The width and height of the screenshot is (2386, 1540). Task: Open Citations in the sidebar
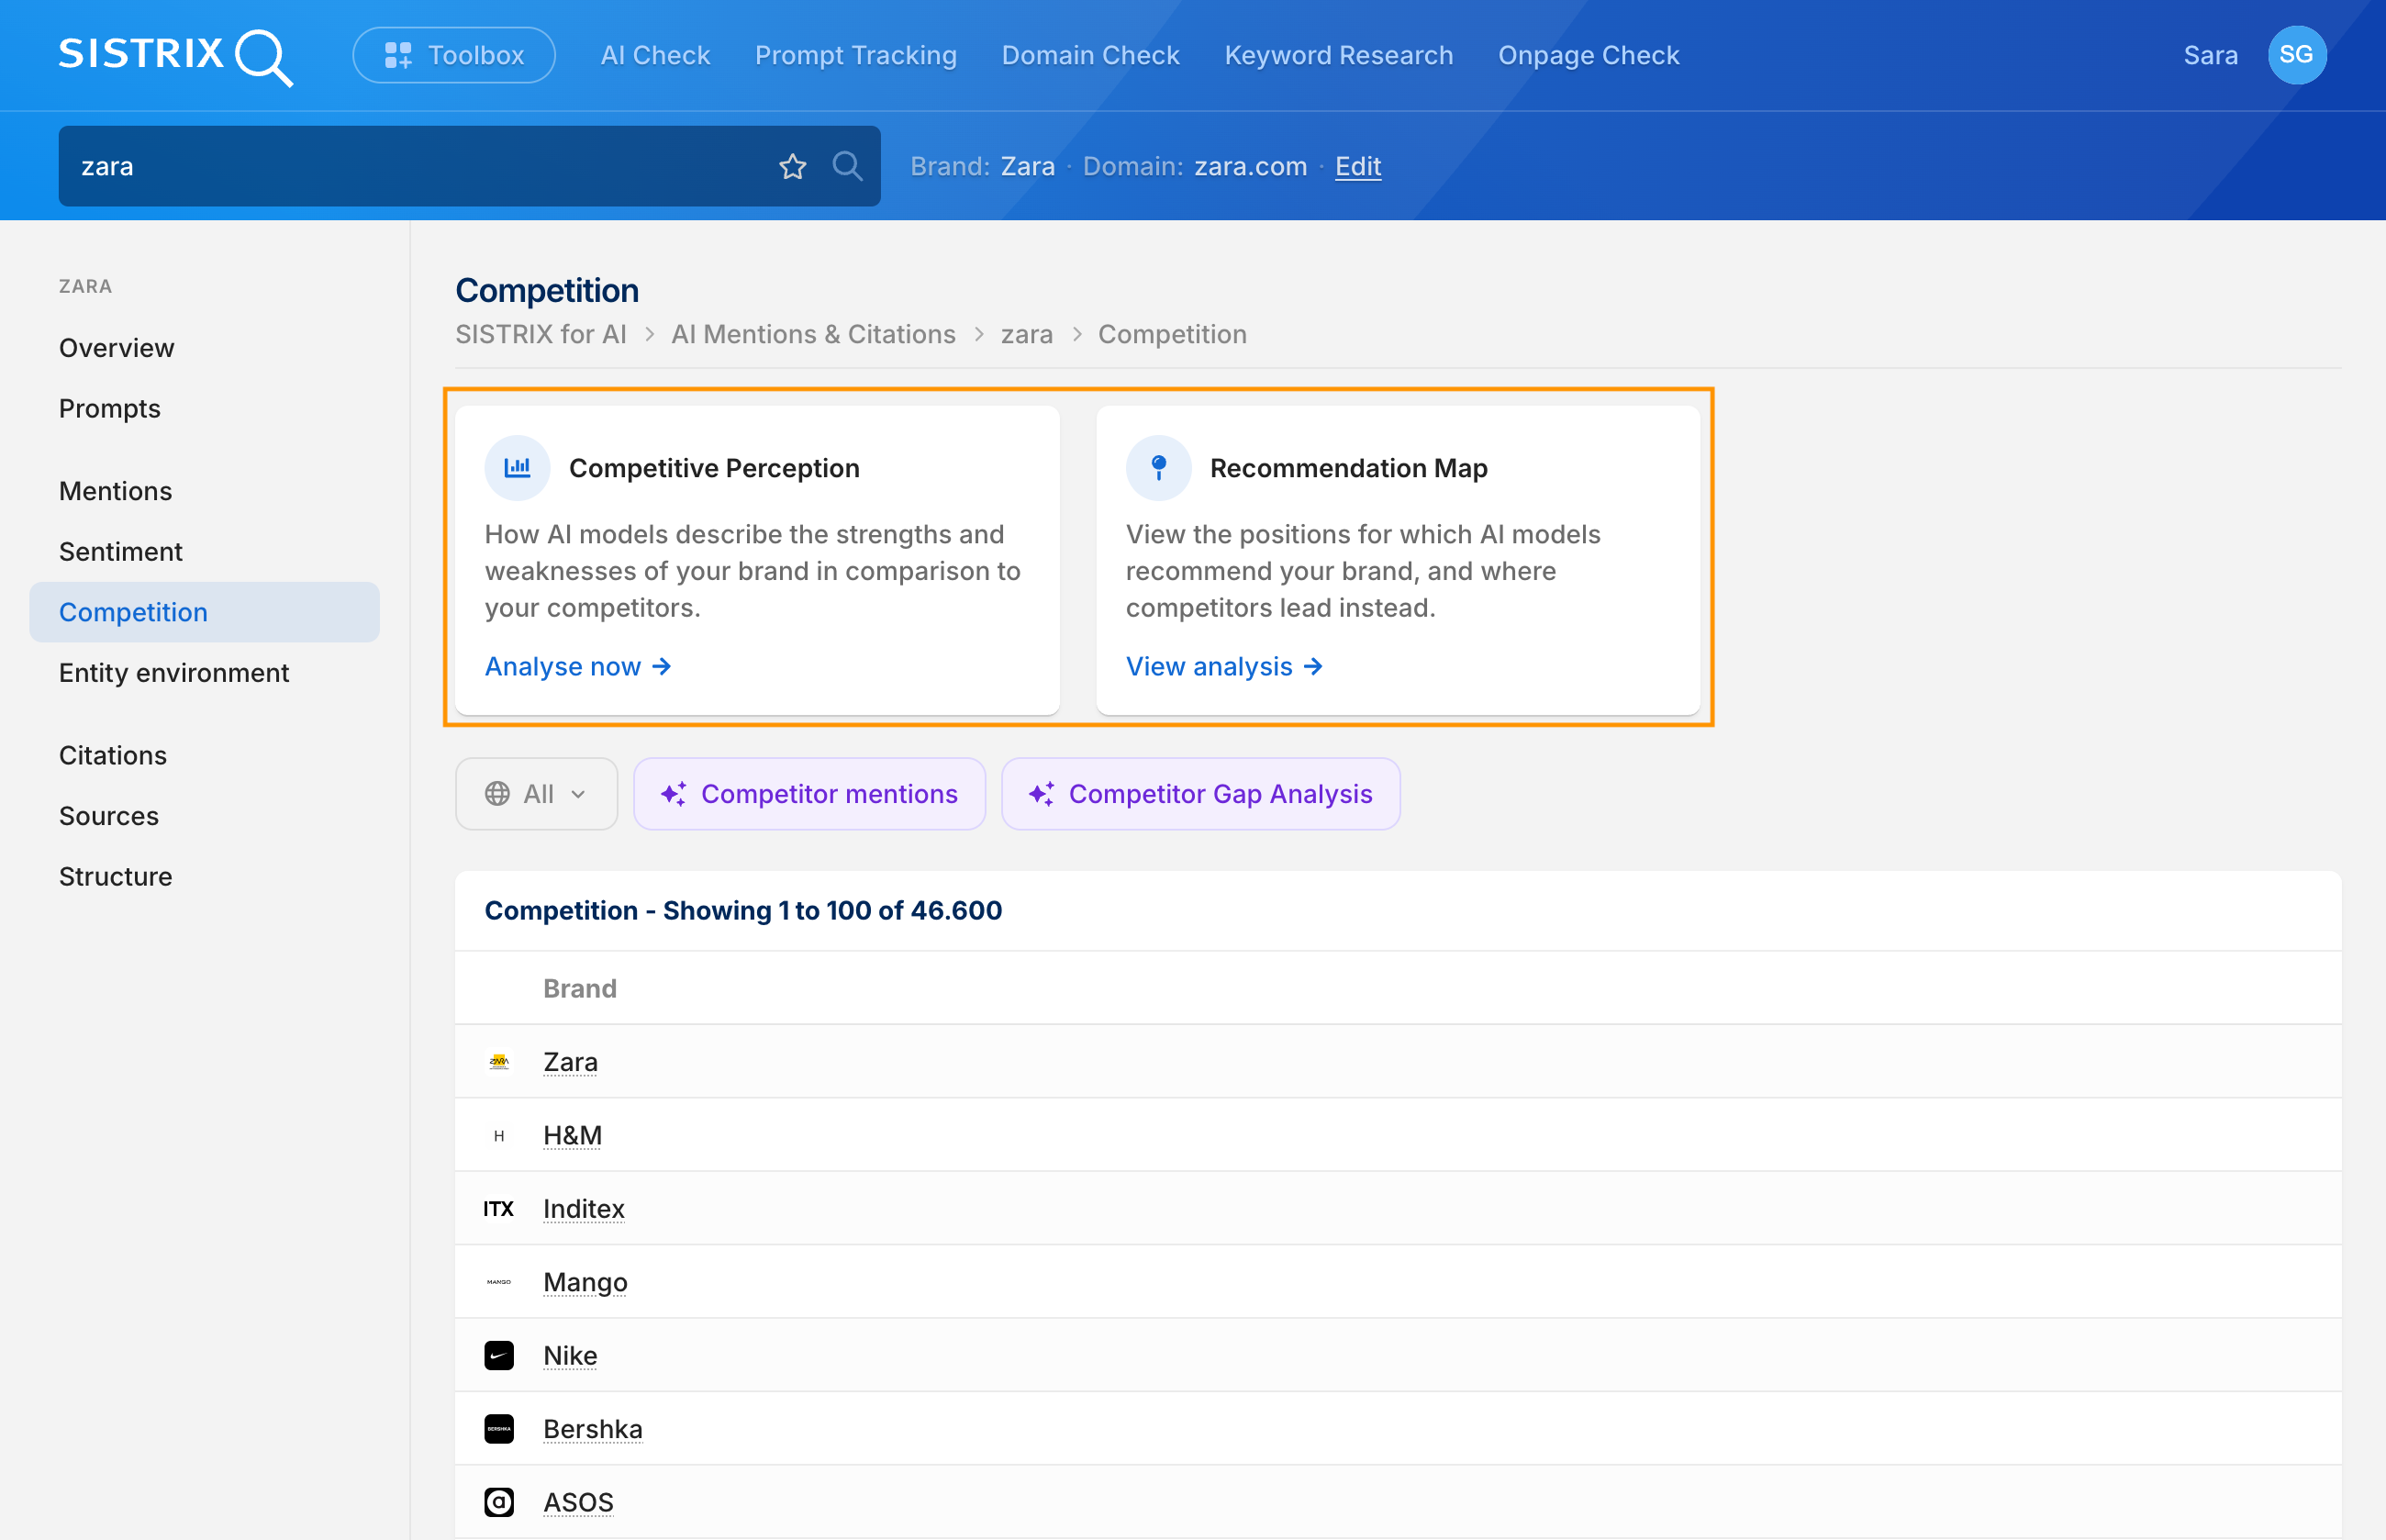(113, 755)
